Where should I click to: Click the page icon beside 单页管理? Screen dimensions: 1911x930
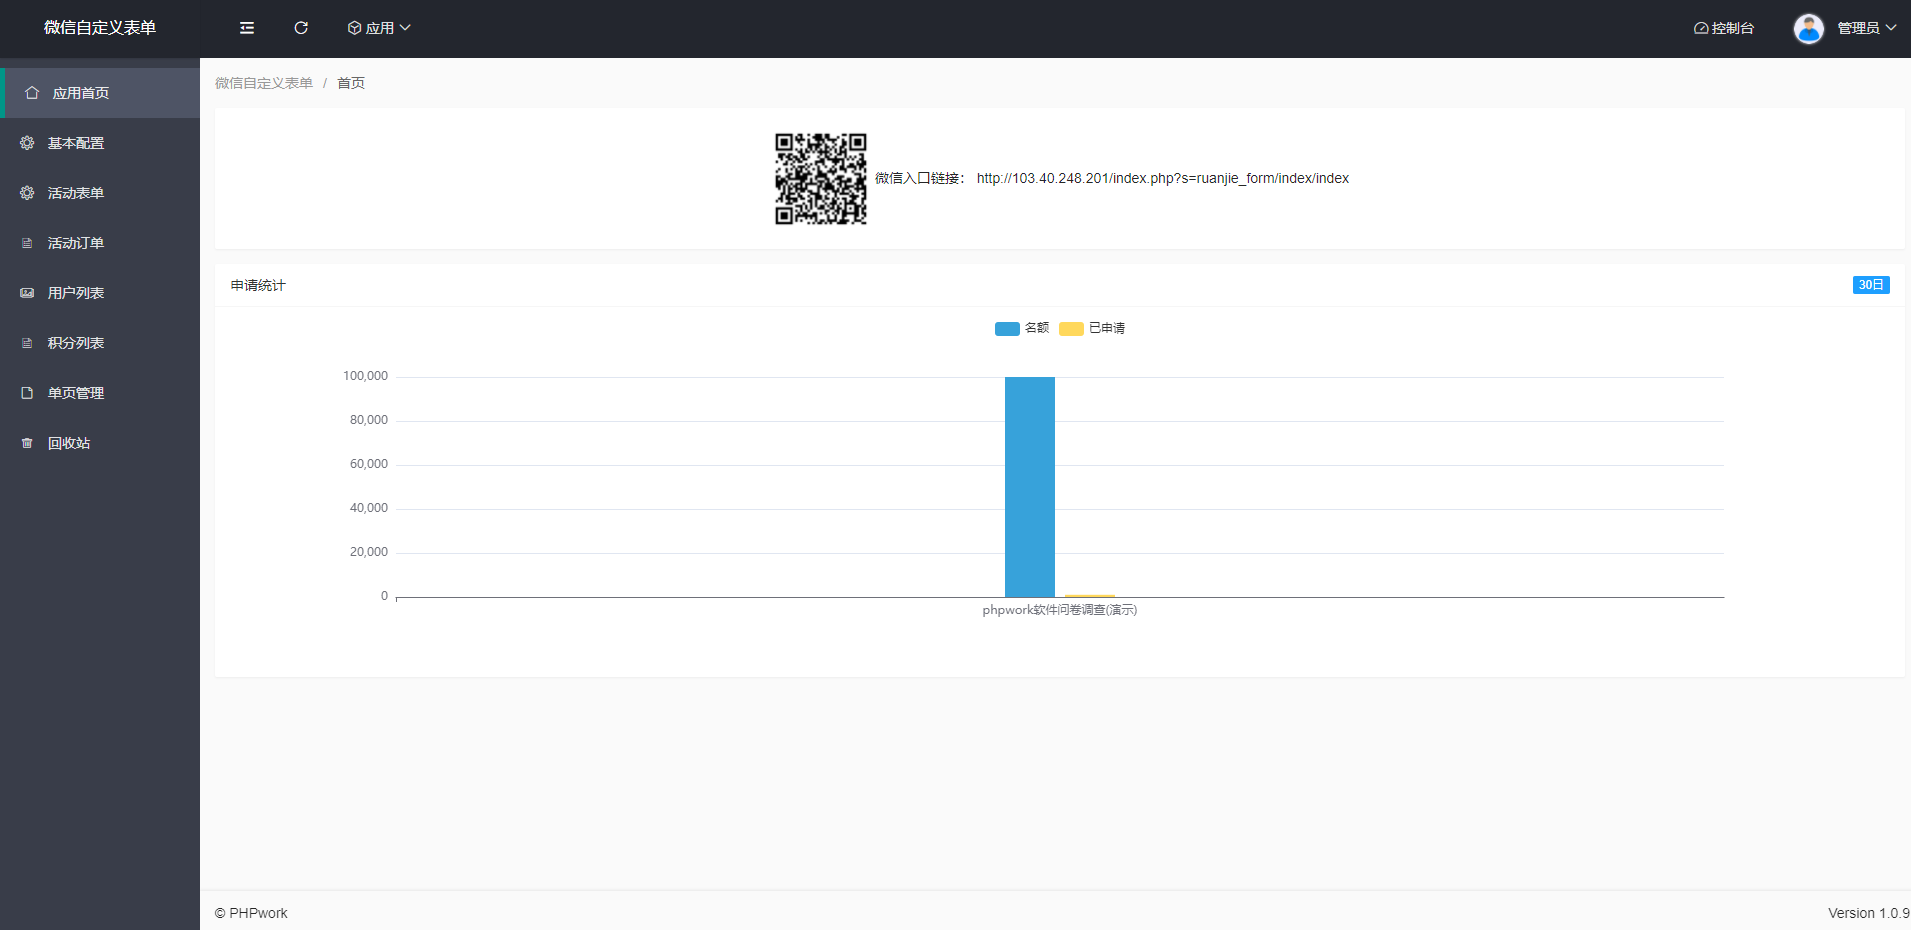[27, 393]
